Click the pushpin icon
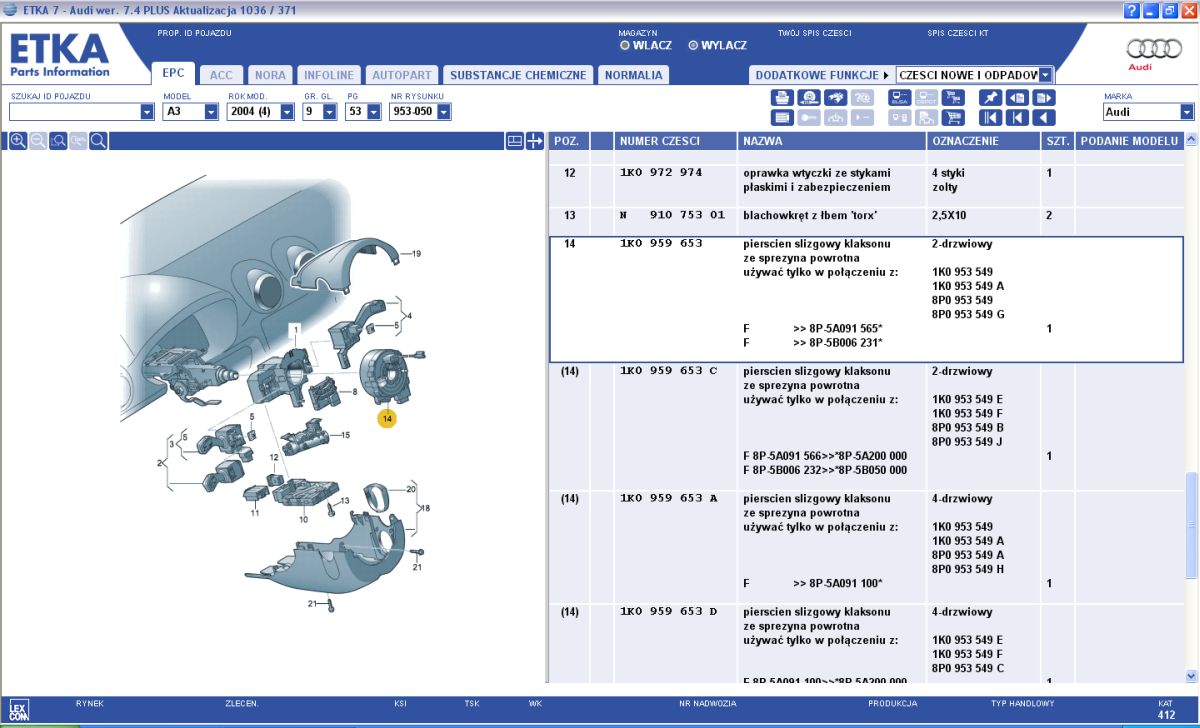The image size is (1200, 728). coord(990,98)
